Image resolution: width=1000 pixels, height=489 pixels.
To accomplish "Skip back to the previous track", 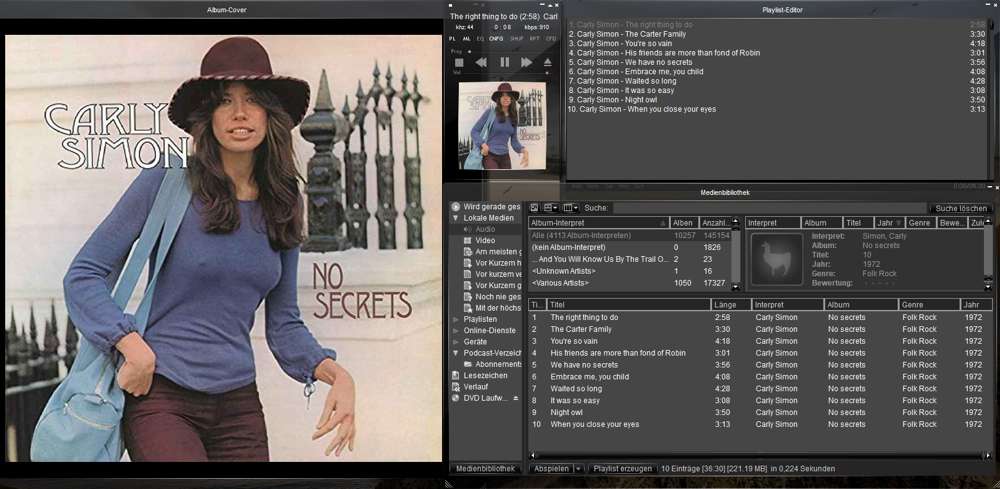I will click(x=481, y=62).
